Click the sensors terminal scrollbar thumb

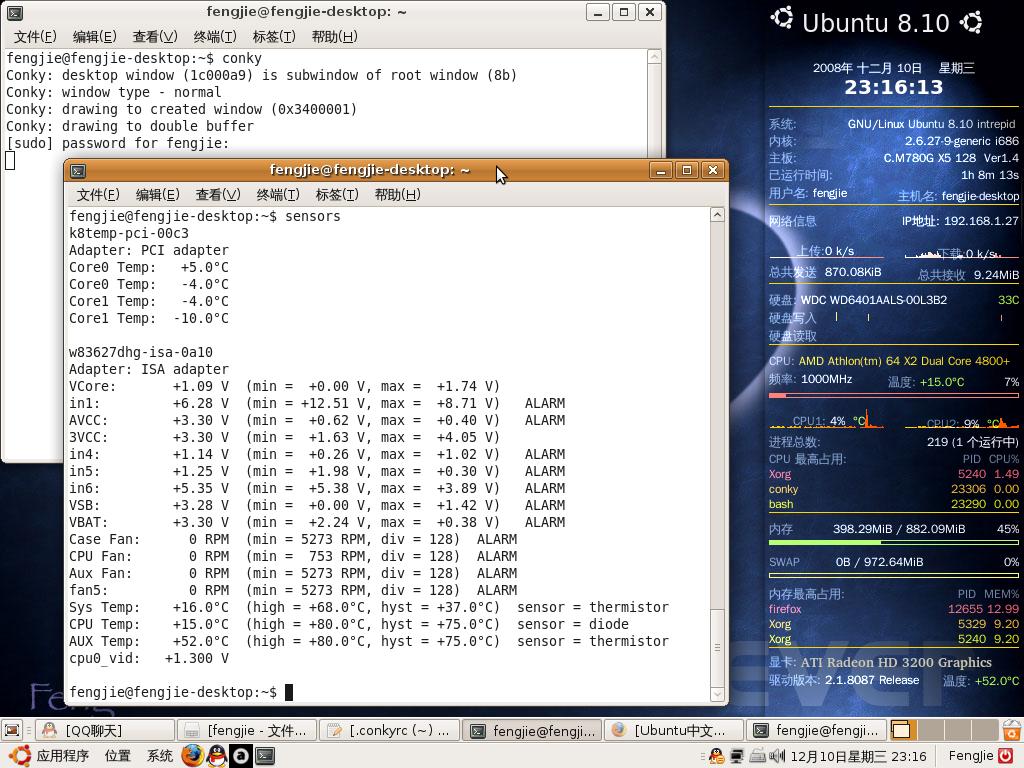[x=717, y=647]
